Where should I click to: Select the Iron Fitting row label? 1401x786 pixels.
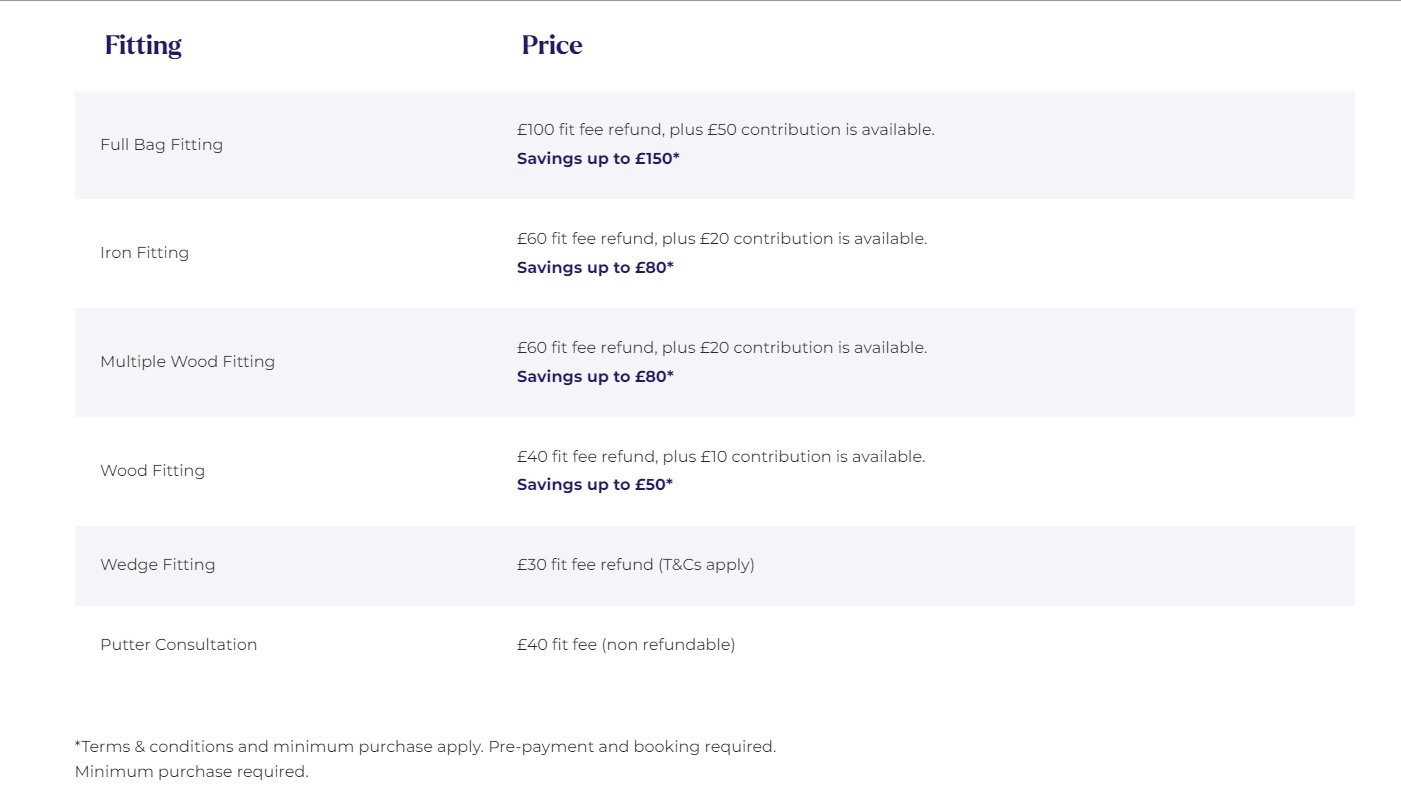pos(144,253)
